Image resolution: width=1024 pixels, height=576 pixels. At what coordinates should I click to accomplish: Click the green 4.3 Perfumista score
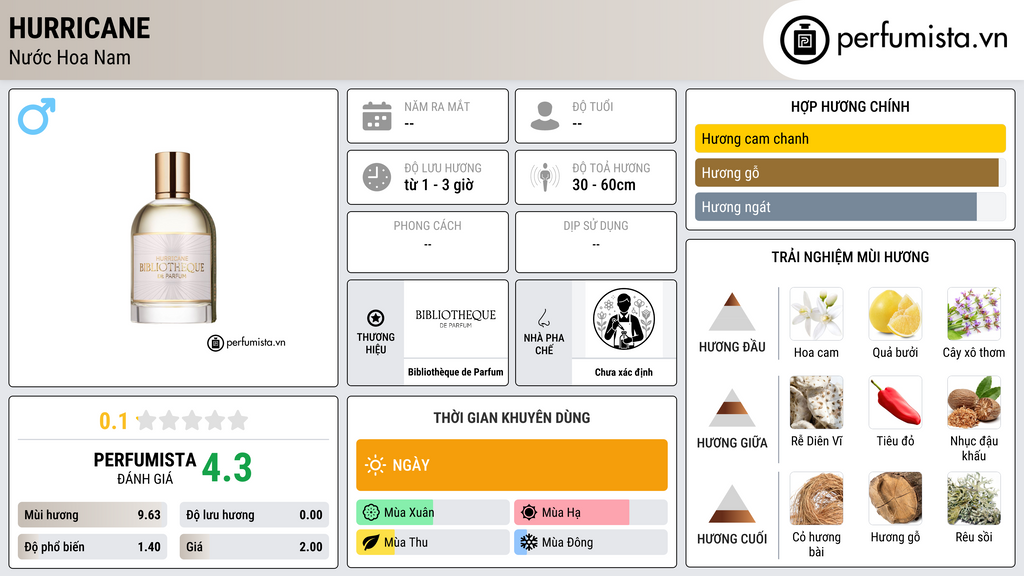[227, 468]
